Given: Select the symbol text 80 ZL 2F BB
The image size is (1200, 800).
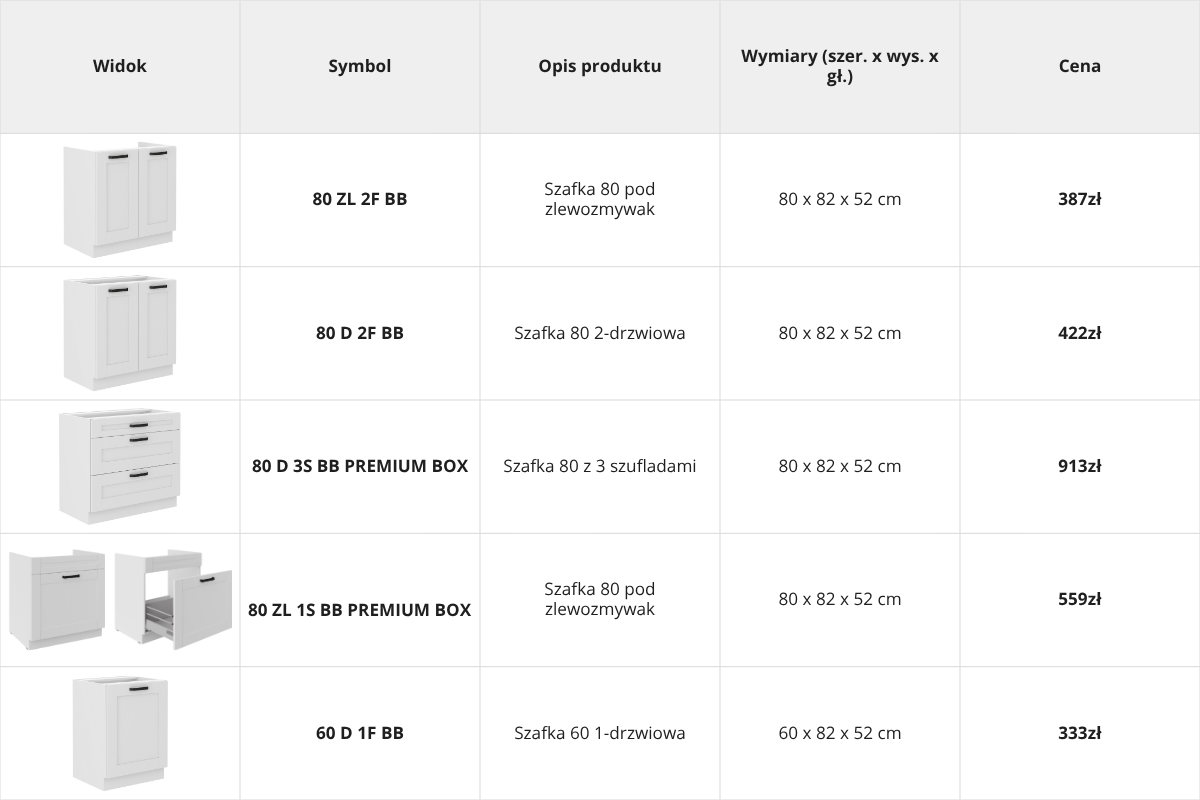Looking at the screenshot, I should coord(360,199).
